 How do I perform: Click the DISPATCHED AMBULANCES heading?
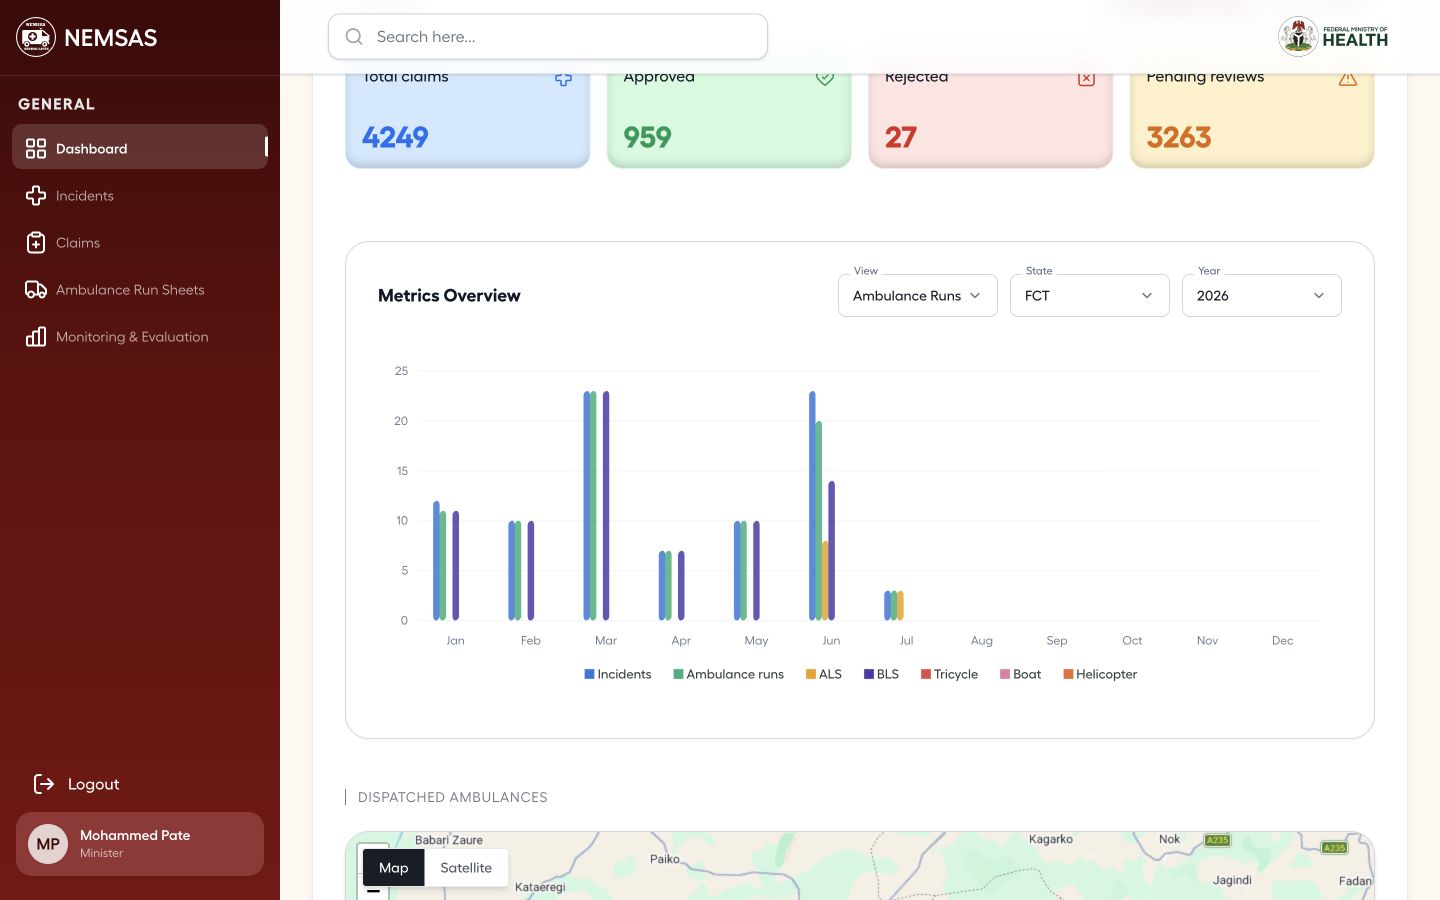tap(452, 797)
